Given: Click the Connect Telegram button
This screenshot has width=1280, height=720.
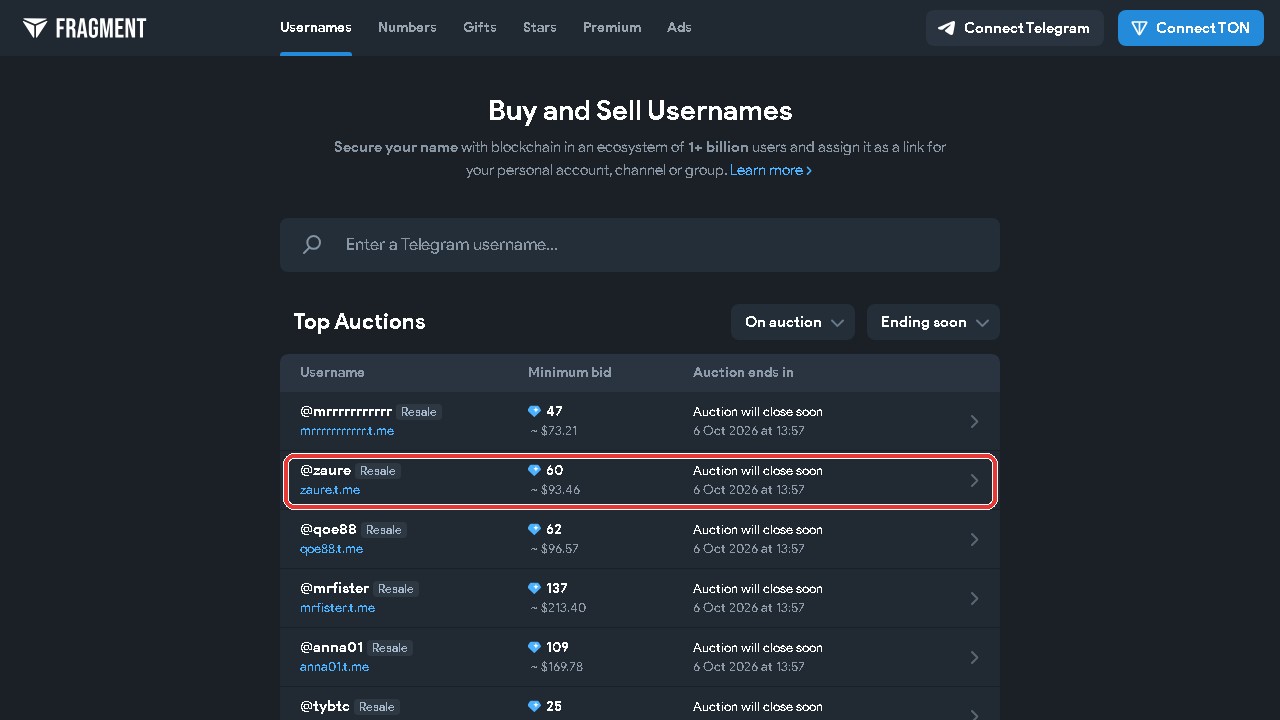Looking at the screenshot, I should (x=1015, y=28).
